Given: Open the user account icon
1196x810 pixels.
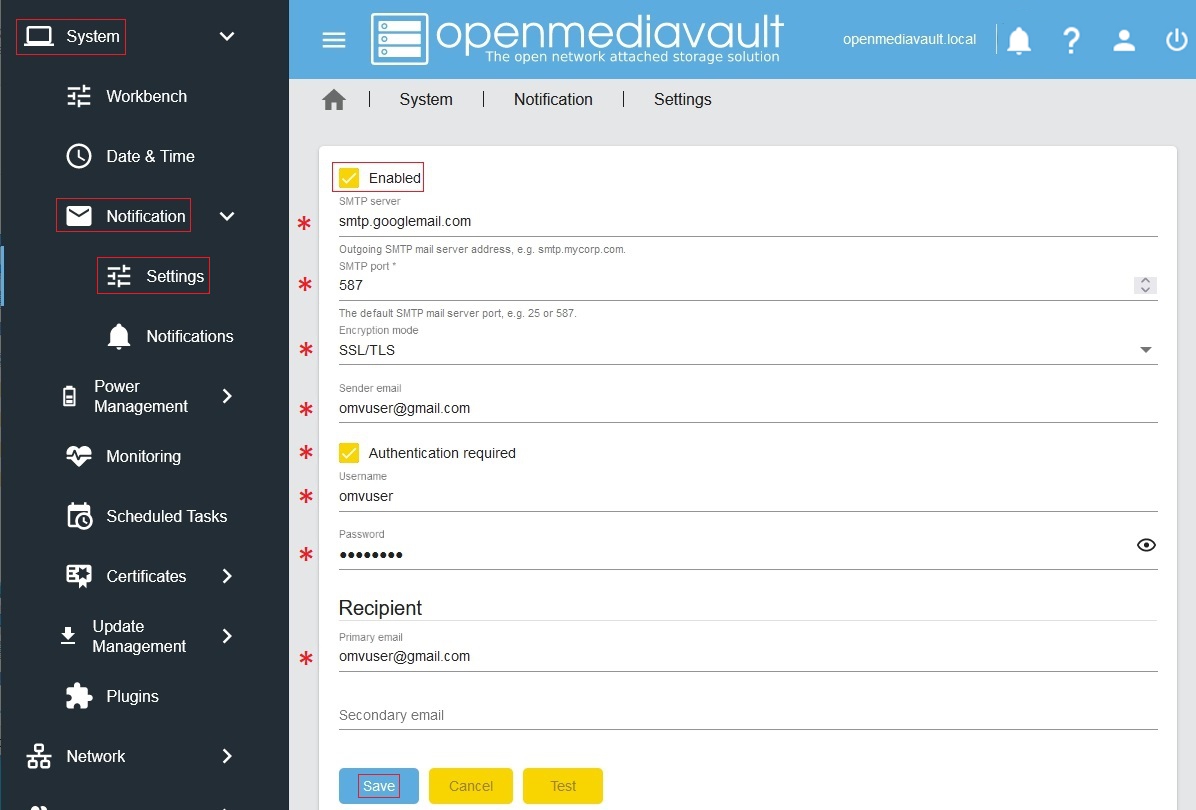Looking at the screenshot, I should pos(1124,41).
